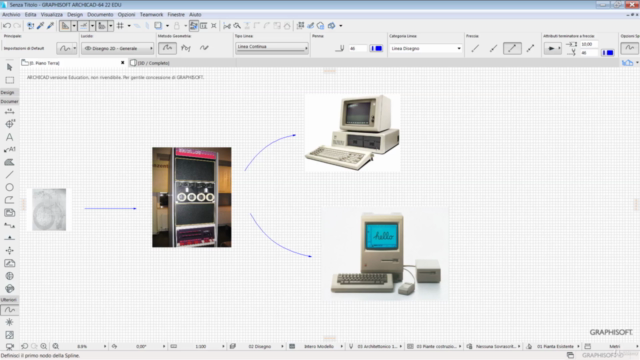The width and height of the screenshot is (640, 360).
Task: Toggle the Guide Lines button in toolbar
Action: (65, 26)
